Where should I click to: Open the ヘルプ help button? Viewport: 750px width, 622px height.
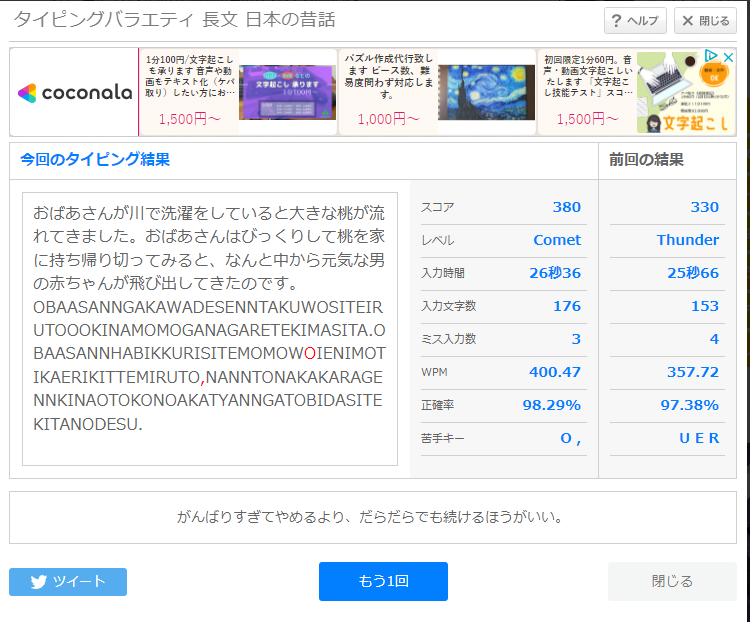coord(635,21)
